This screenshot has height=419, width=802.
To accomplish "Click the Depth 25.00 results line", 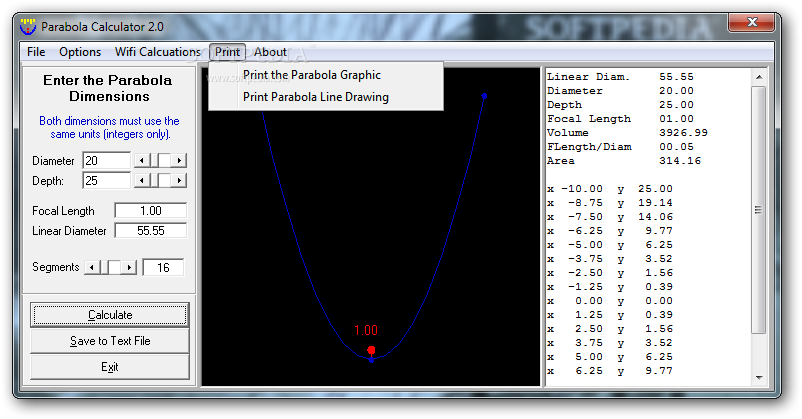I will tap(620, 105).
